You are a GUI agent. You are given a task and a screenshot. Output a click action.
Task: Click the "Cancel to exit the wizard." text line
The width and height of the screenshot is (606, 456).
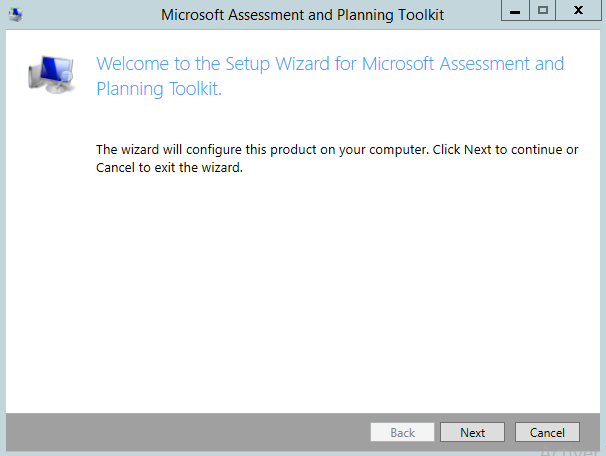(x=170, y=167)
